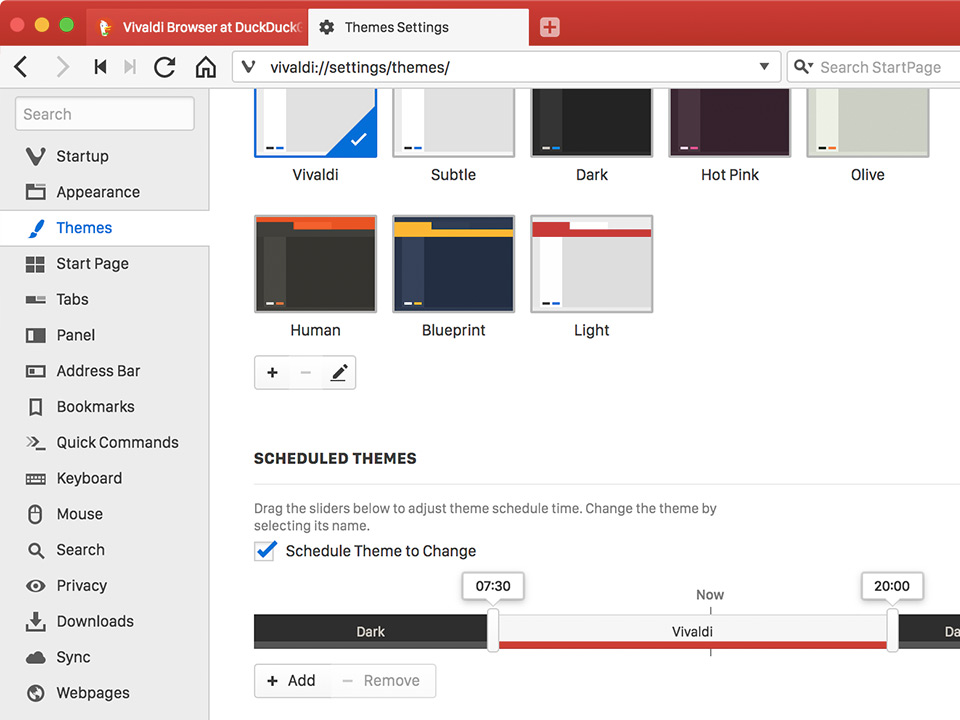
Task: Select the Themes Settings tab
Action: pyautogui.click(x=418, y=28)
